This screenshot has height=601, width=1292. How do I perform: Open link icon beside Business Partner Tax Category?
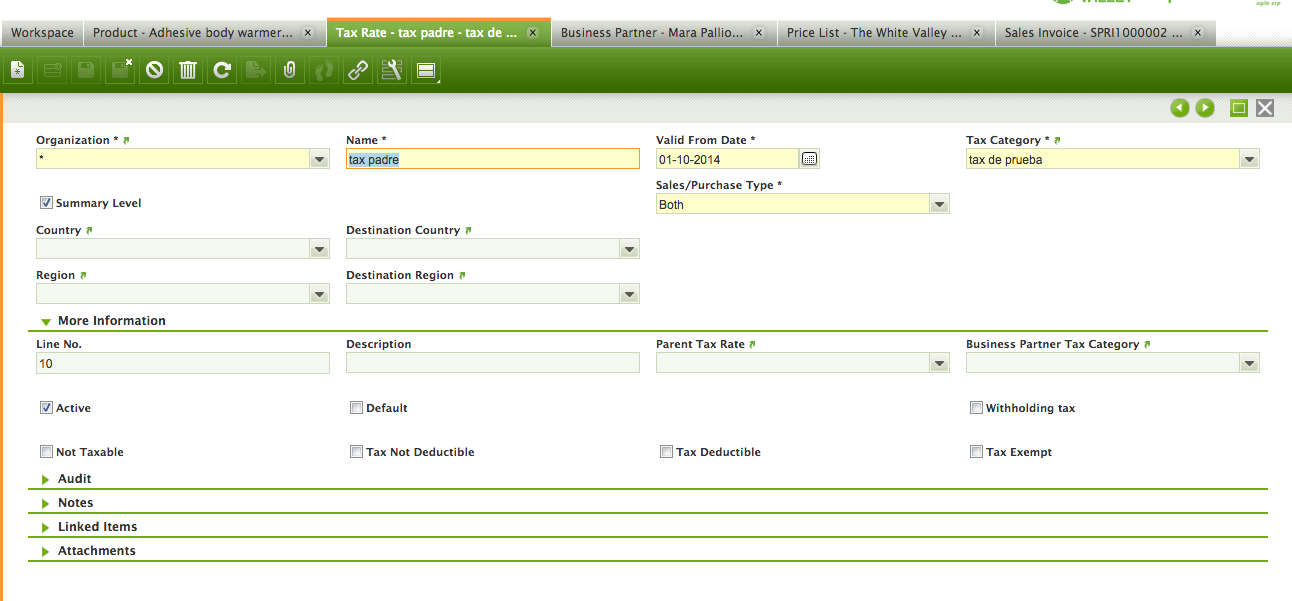(x=1148, y=344)
